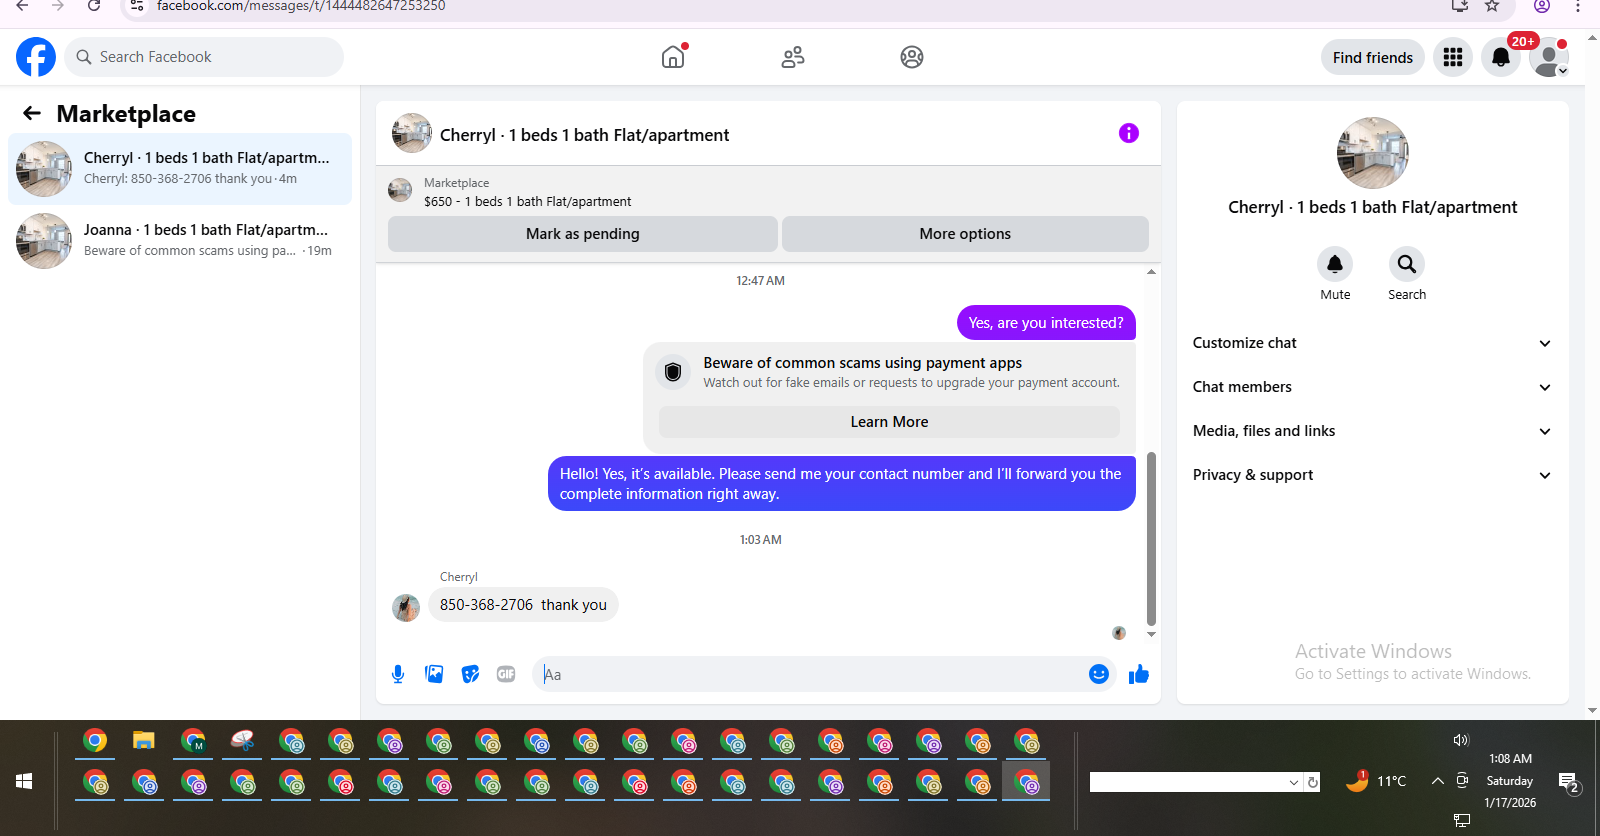1600x836 pixels.
Task: Go back using the Marketplace arrow
Action: point(32,113)
